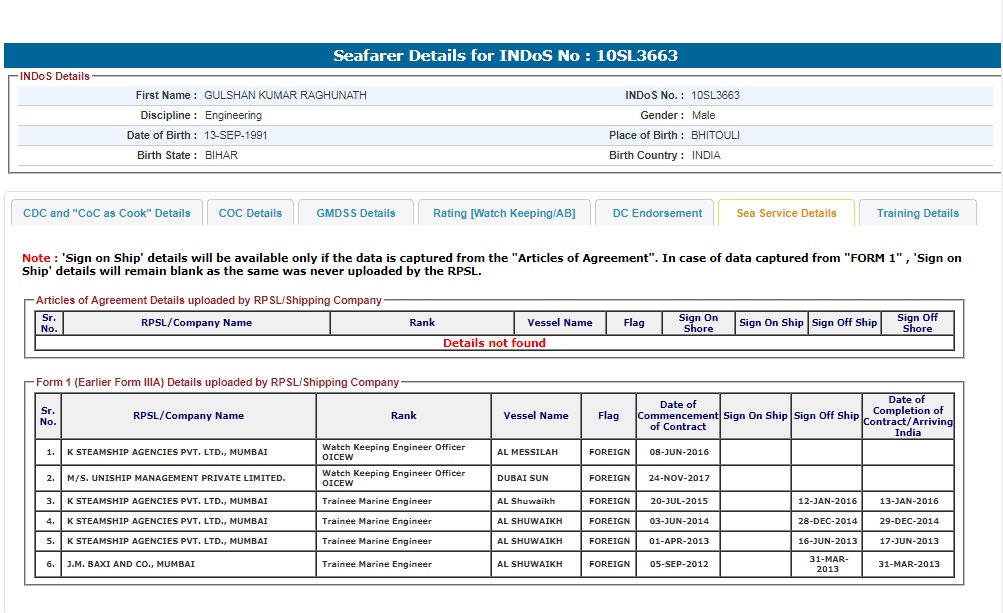Image resolution: width=1003 pixels, height=613 pixels.
Task: Open the Training Details tab
Action: point(917,213)
